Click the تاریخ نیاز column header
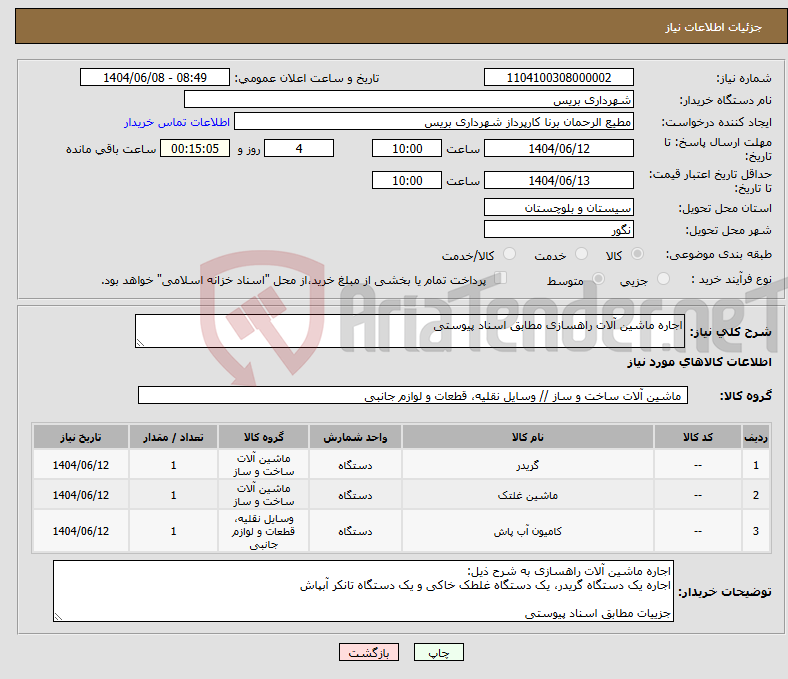The image size is (788, 679). coord(81,437)
